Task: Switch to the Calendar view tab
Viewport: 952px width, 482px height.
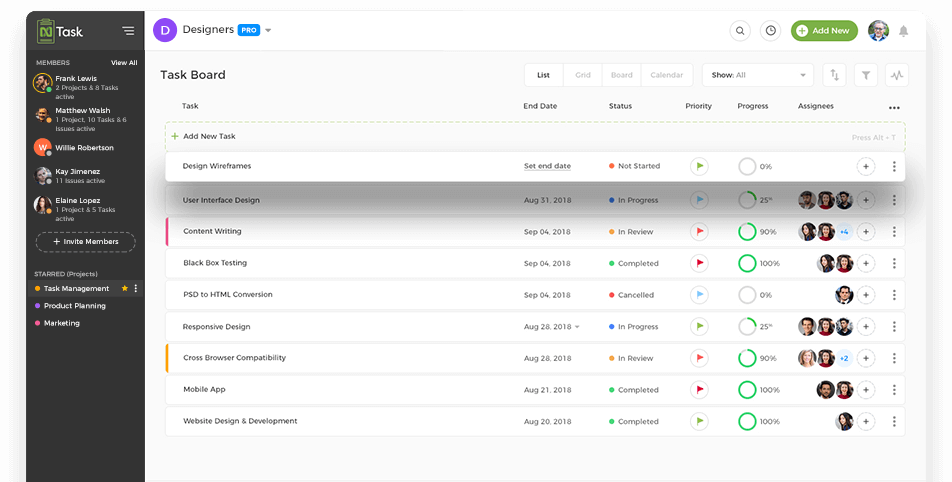Action: (667, 75)
